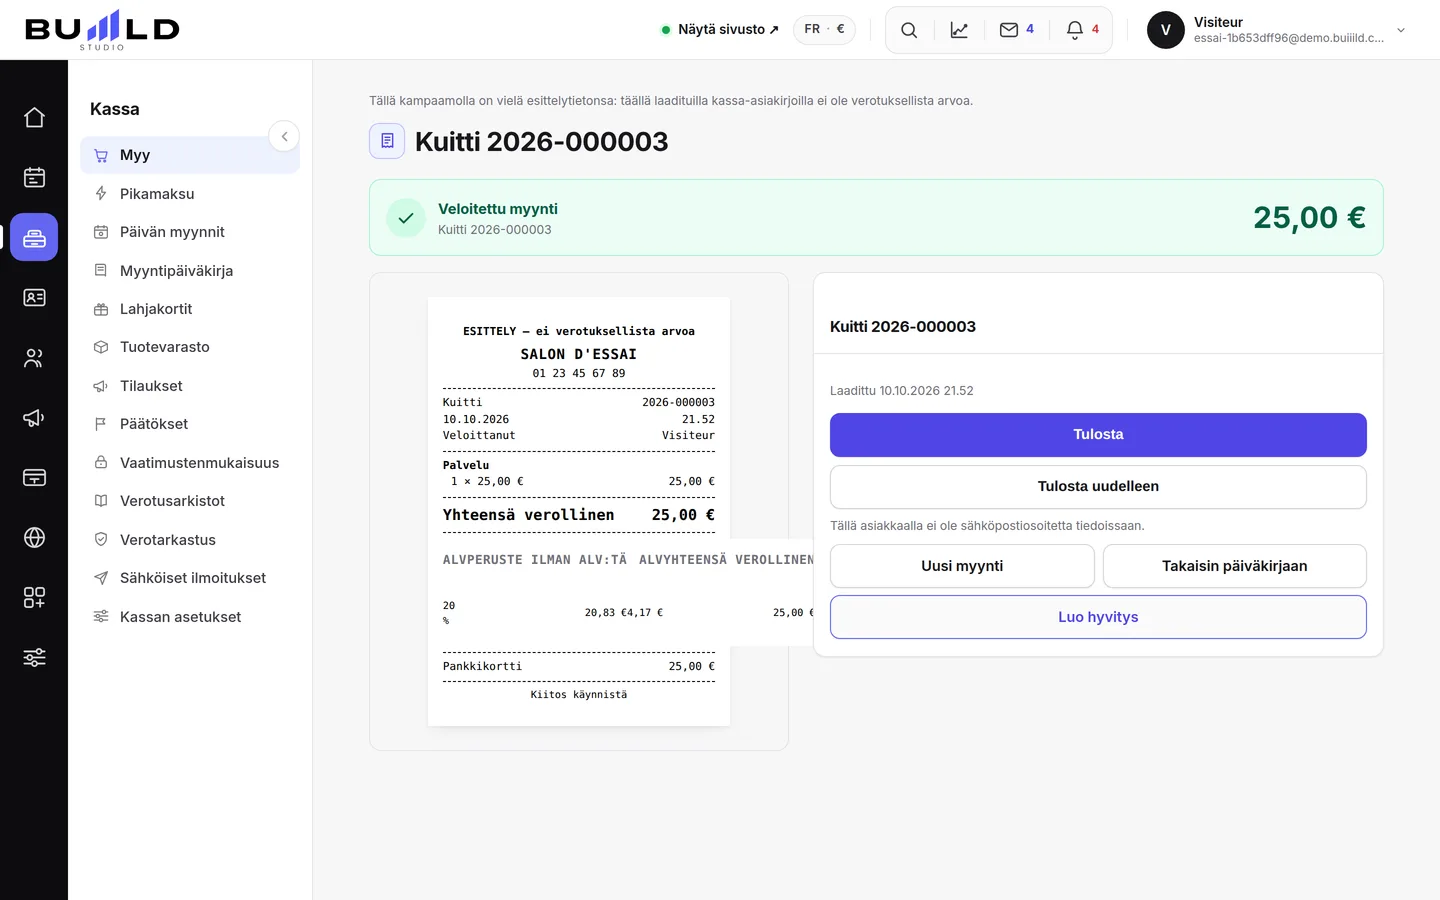The image size is (1440, 900).
Task: Open the statistics chart icon in the header
Action: (x=959, y=30)
